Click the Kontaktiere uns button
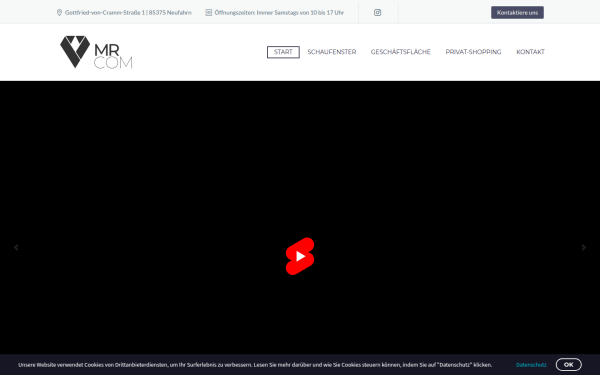This screenshot has width=600, height=375. click(x=517, y=13)
